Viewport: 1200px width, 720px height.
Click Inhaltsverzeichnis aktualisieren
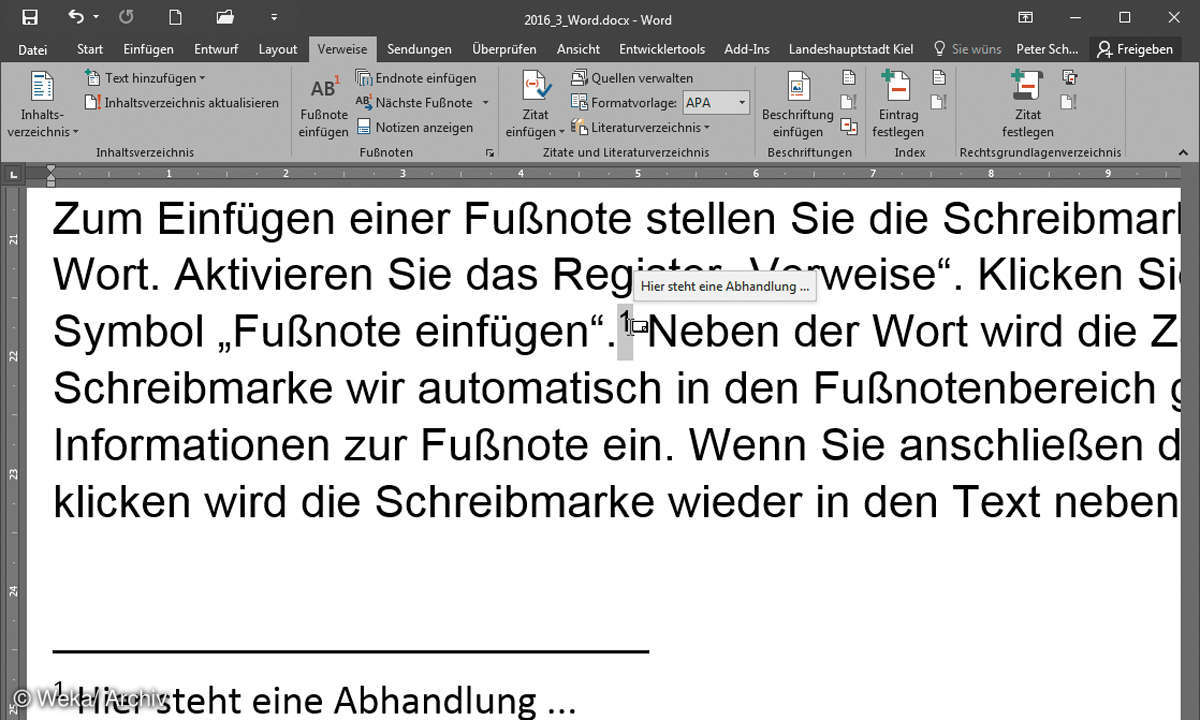(182, 102)
